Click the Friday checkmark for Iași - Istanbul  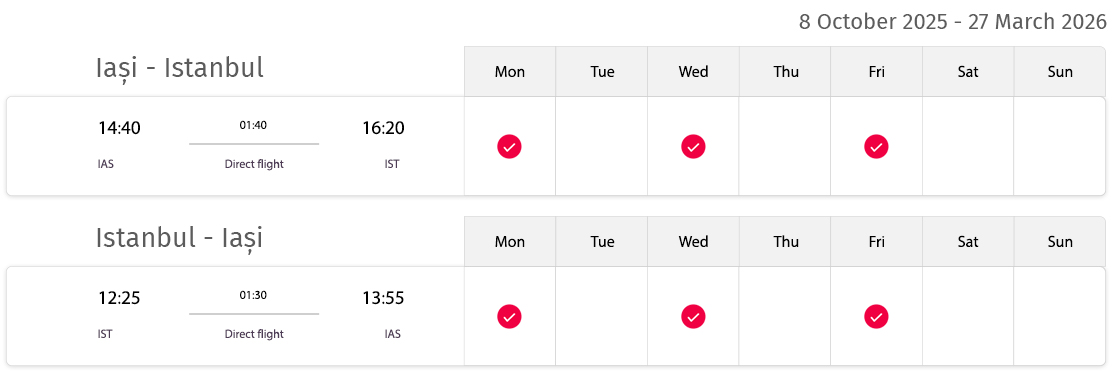tap(876, 147)
